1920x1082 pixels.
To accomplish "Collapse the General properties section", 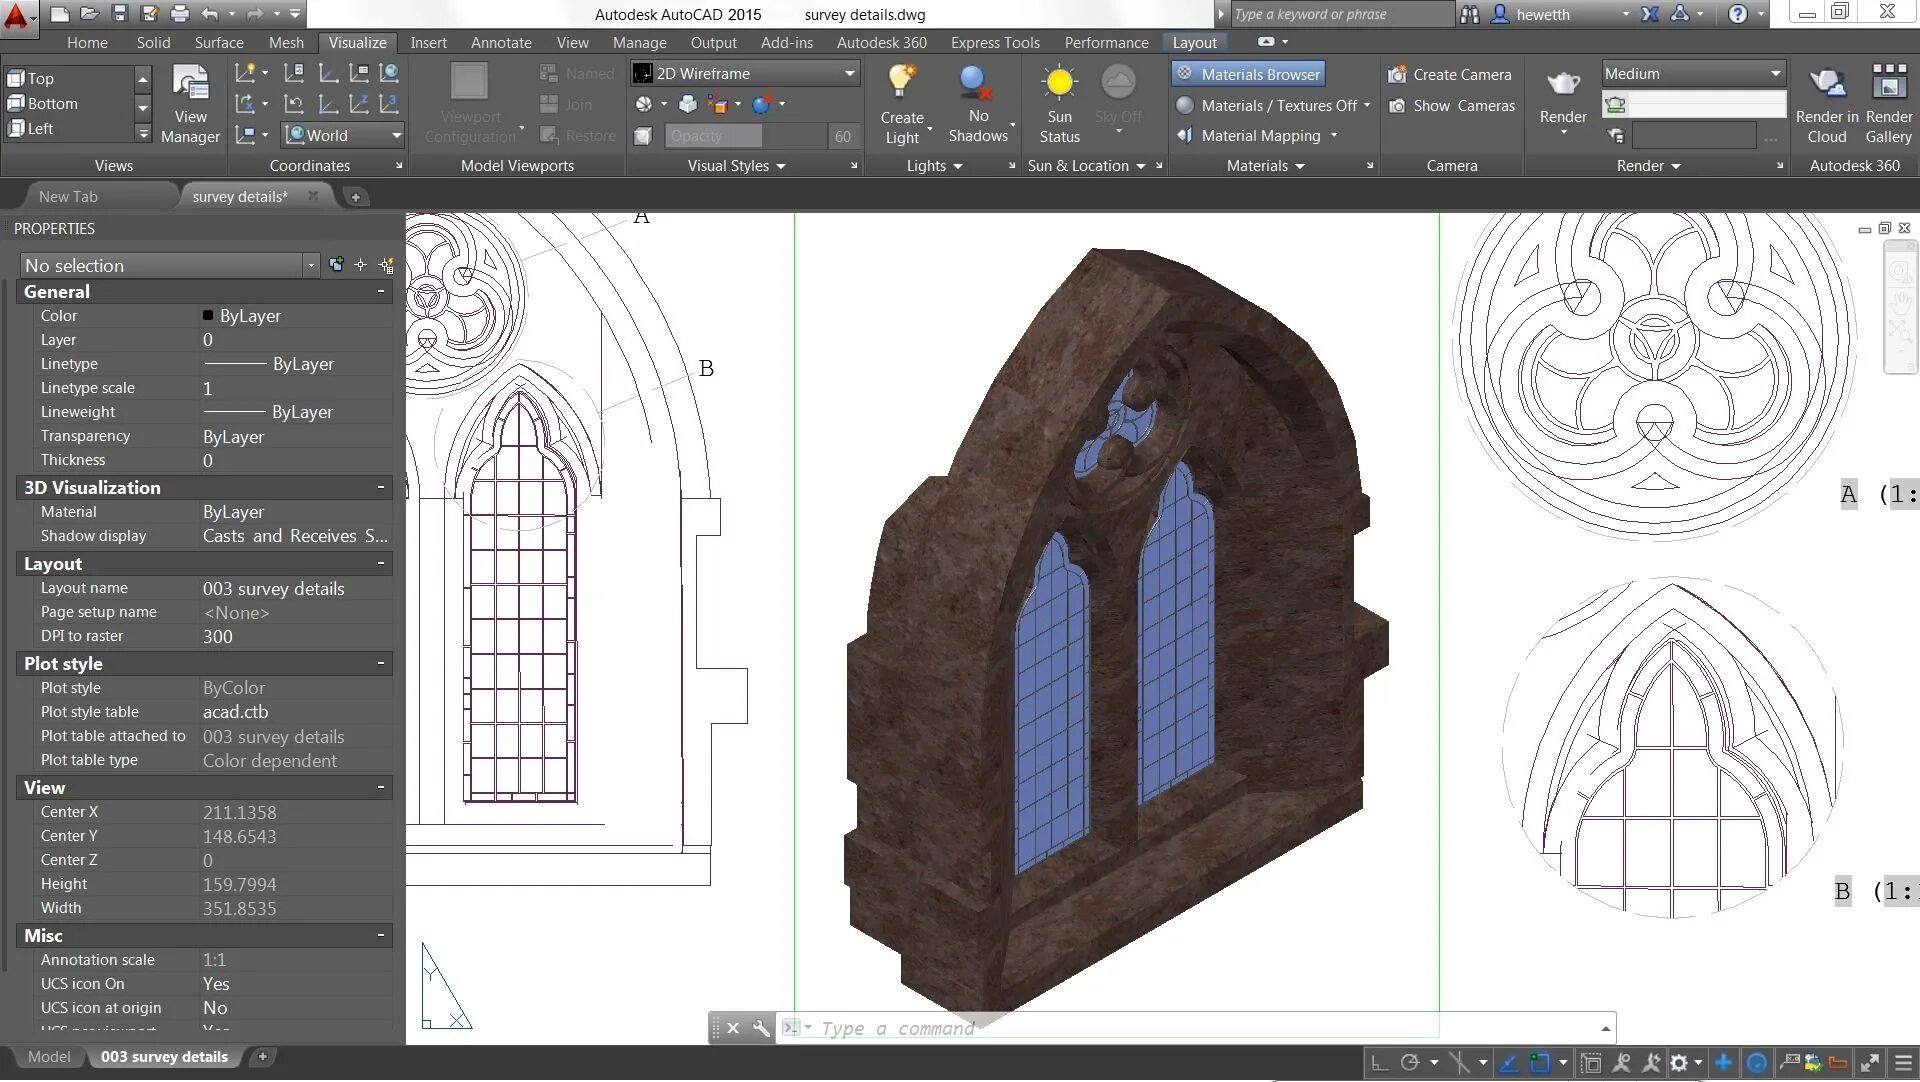I will point(380,291).
